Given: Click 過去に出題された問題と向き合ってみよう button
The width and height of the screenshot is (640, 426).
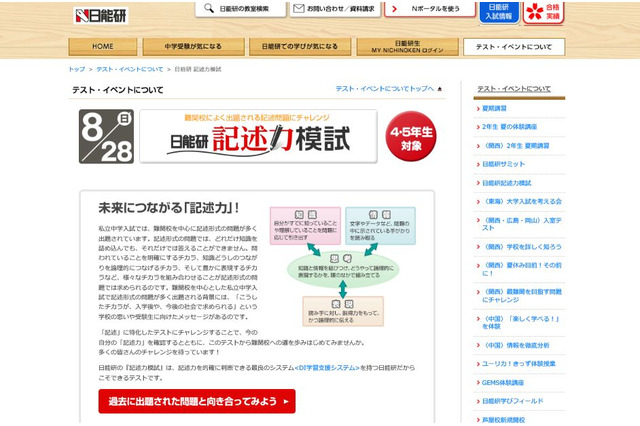Looking at the screenshot, I should tap(197, 401).
